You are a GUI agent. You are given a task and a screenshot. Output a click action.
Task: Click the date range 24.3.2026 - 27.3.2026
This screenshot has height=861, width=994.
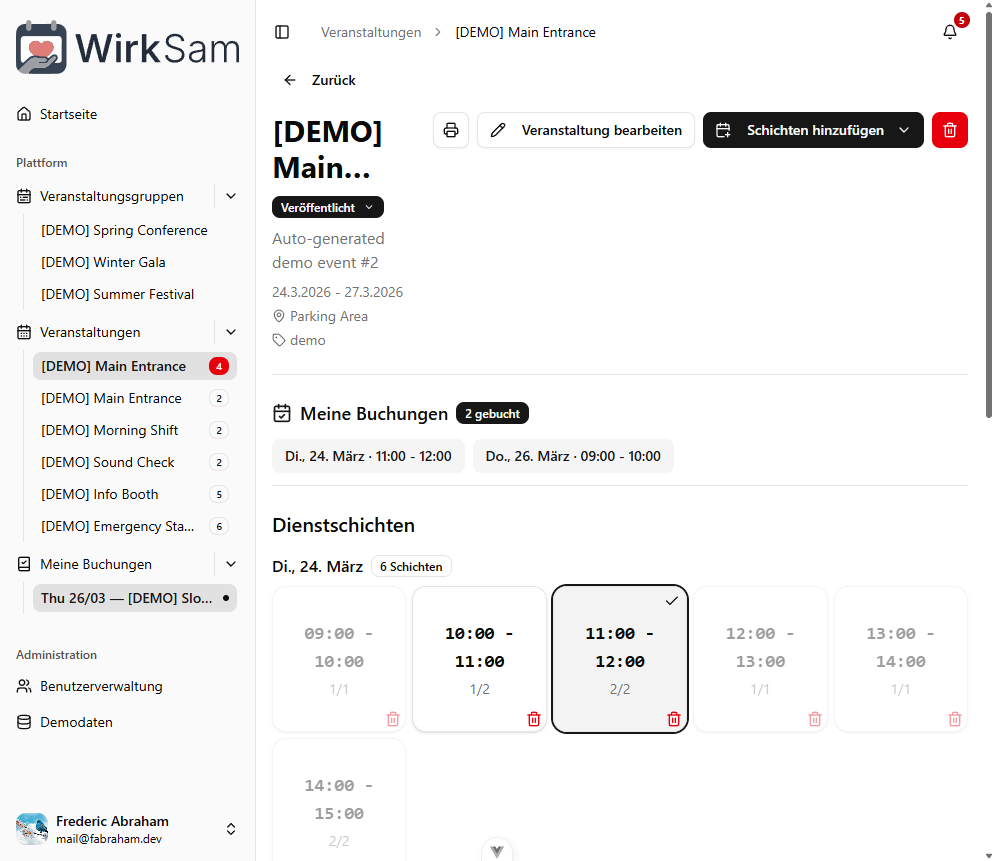[337, 292]
